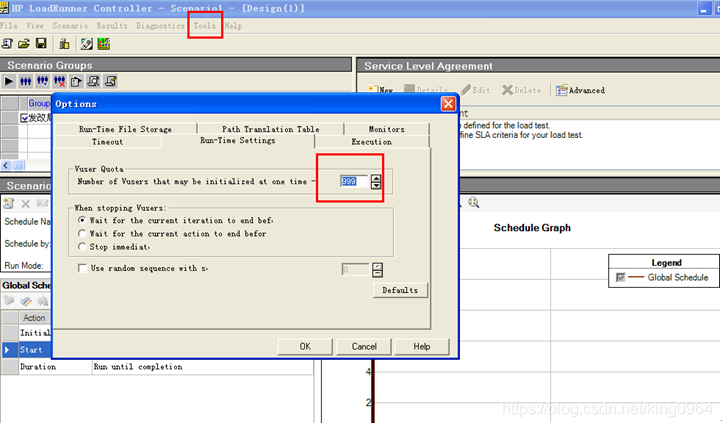The height and width of the screenshot is (427, 722).
Task: Click the Start Scenario play icon
Action: (x=8, y=82)
